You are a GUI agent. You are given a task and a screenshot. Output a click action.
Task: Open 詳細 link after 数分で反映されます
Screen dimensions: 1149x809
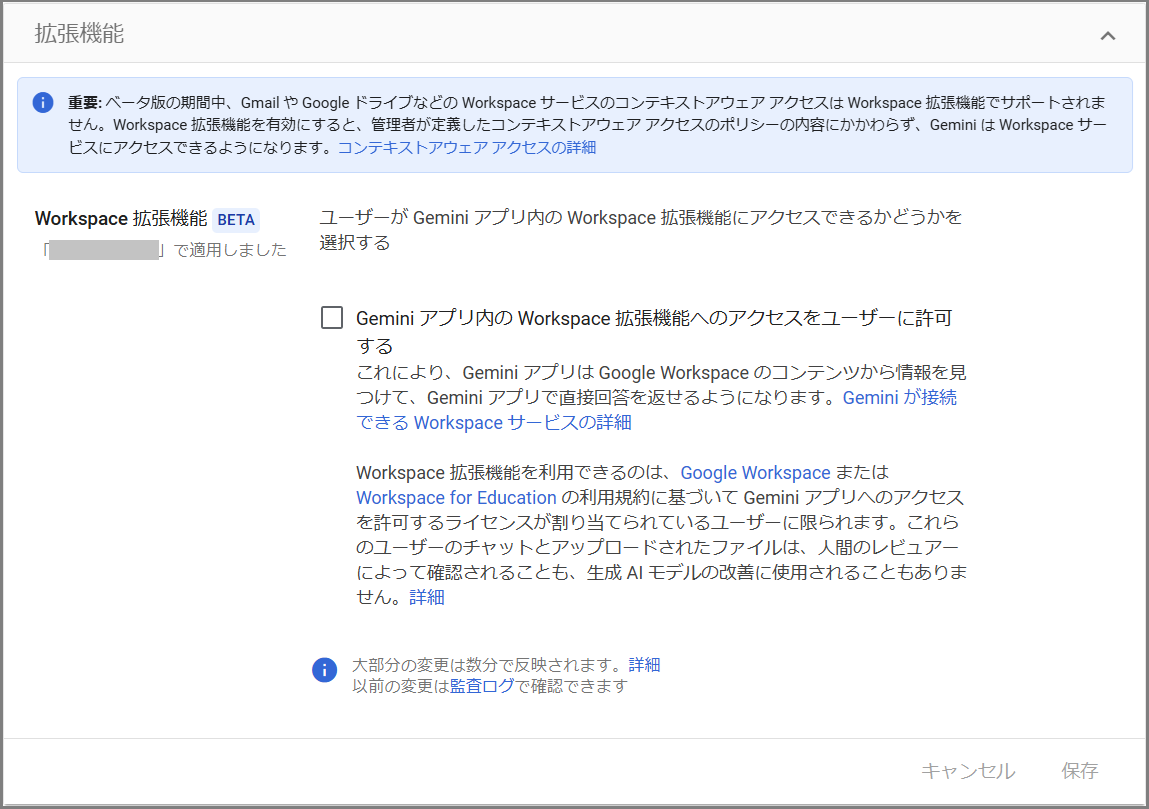(x=644, y=665)
